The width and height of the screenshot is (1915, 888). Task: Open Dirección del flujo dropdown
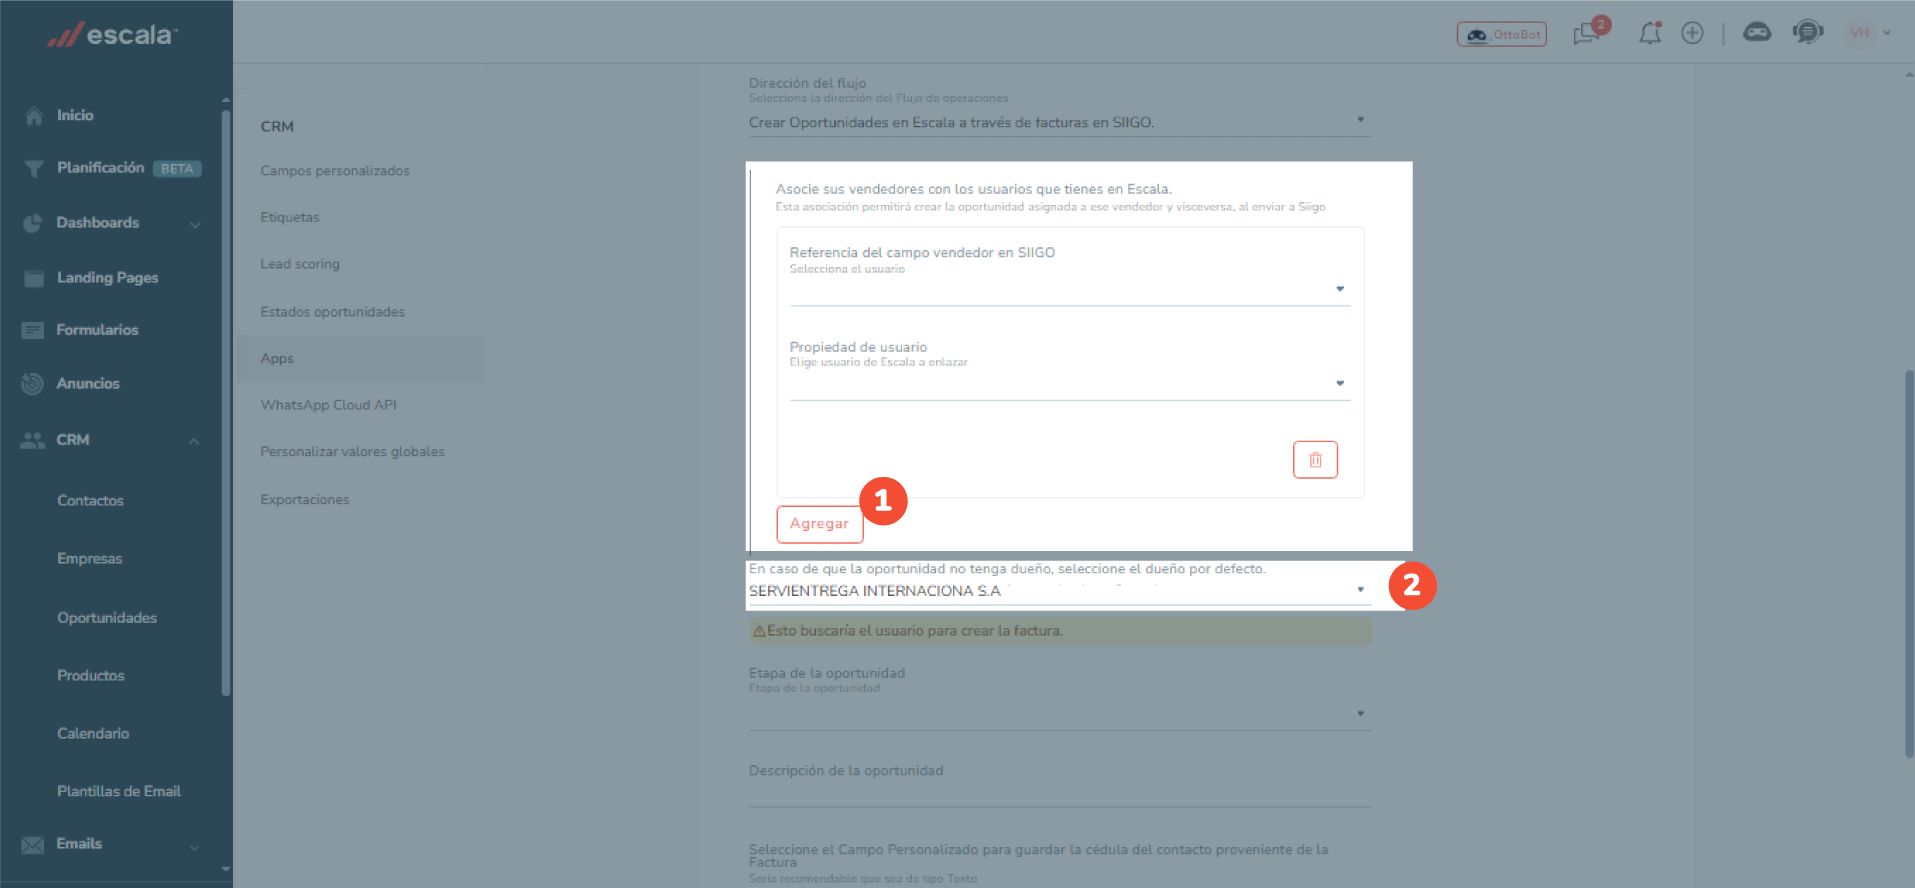click(x=1060, y=123)
